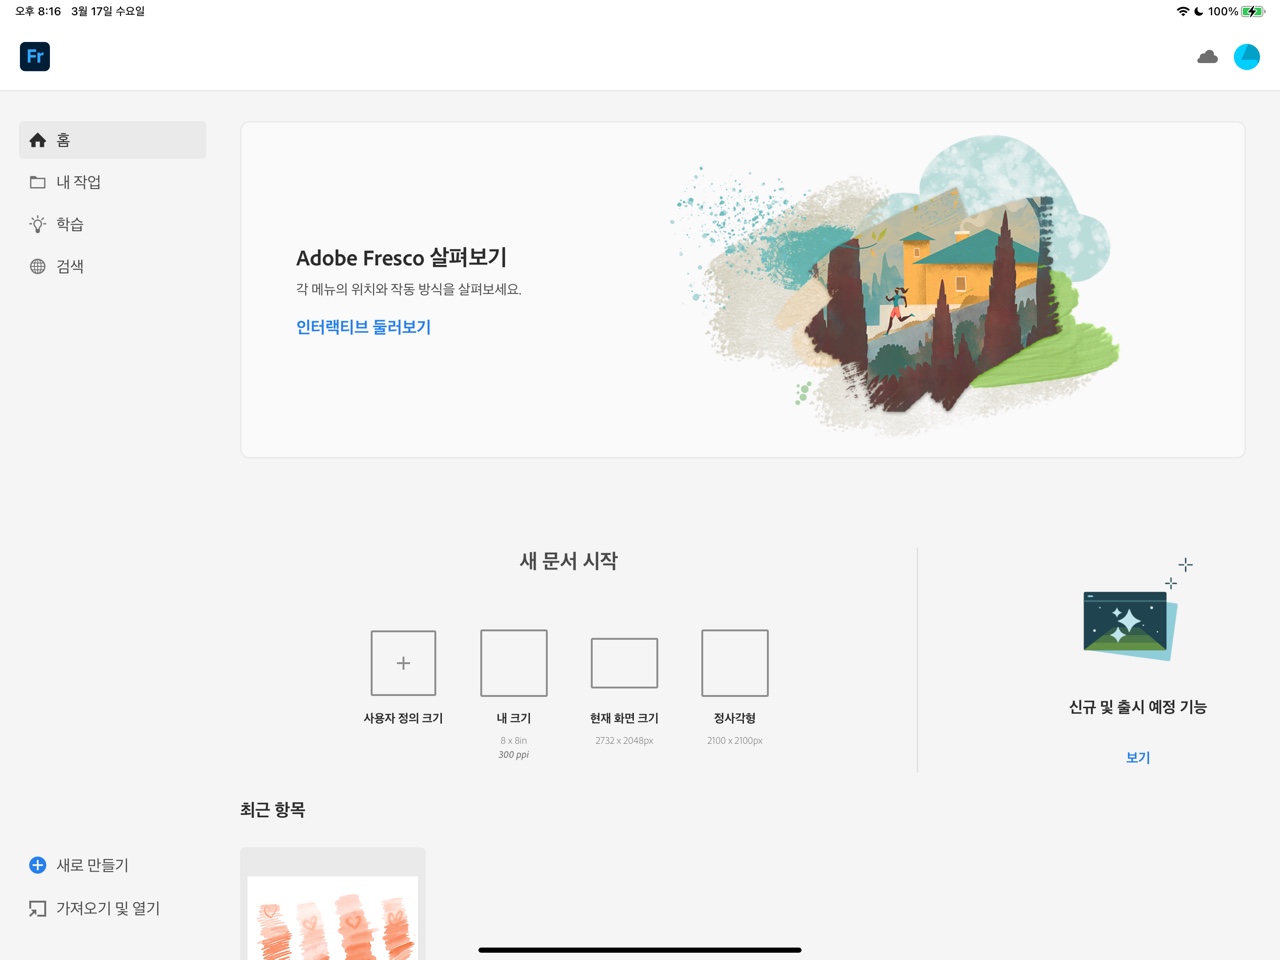
Task: Create 사용자 정의 크기 document
Action: pyautogui.click(x=403, y=663)
